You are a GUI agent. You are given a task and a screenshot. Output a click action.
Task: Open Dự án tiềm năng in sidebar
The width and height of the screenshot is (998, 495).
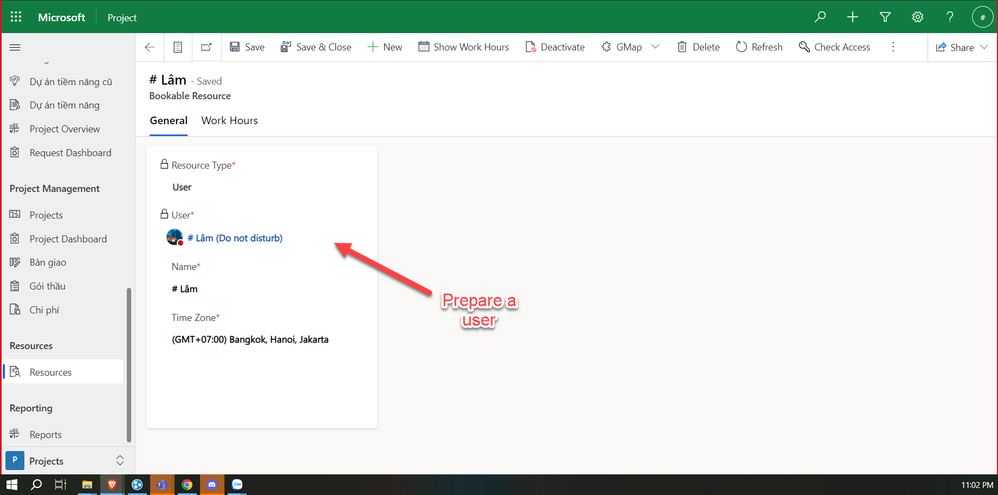tap(63, 105)
